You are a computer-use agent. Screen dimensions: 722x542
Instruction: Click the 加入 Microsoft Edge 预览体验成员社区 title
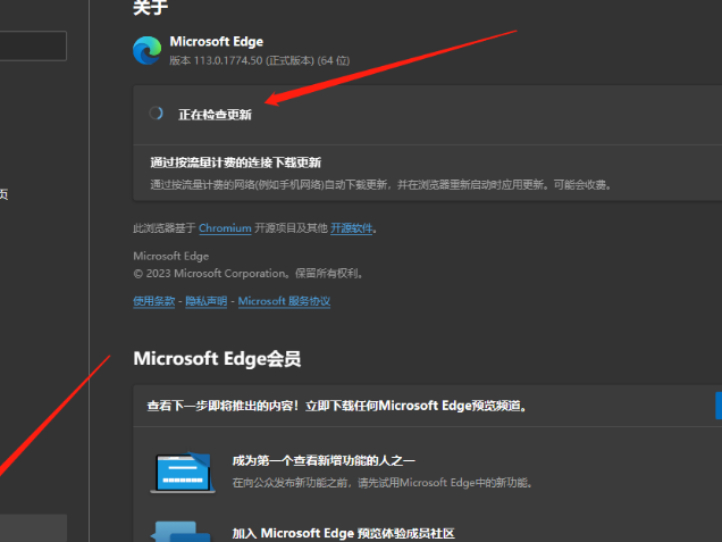coord(343,533)
